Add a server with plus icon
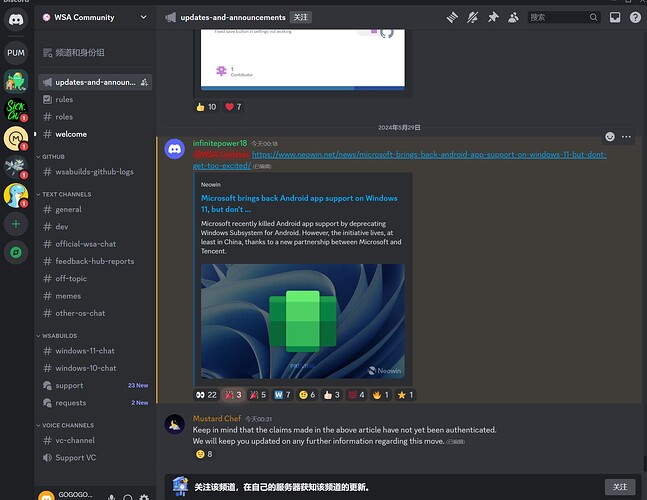Screen dimensions: 647x500 pos(16,224)
